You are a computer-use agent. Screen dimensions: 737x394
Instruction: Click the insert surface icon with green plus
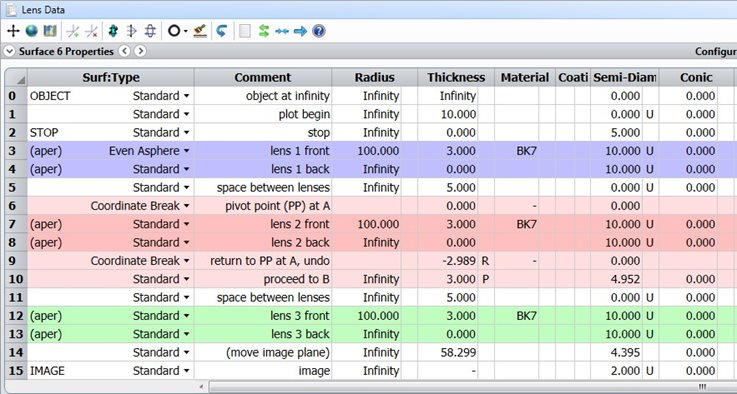[x=73, y=32]
